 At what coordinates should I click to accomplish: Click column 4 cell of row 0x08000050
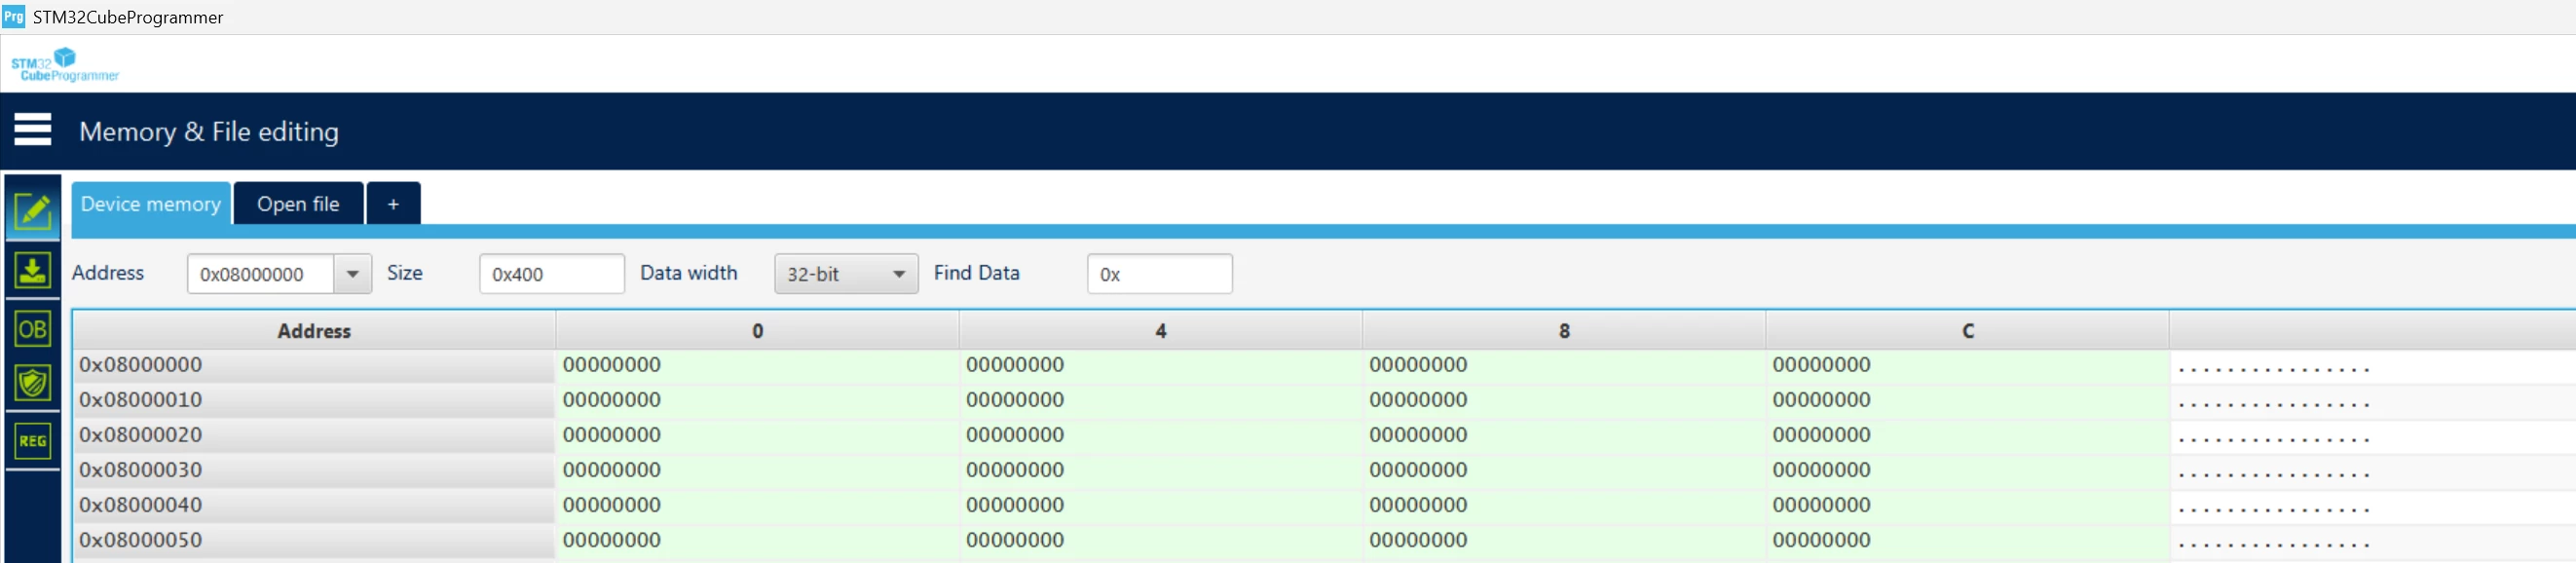click(x=1160, y=540)
